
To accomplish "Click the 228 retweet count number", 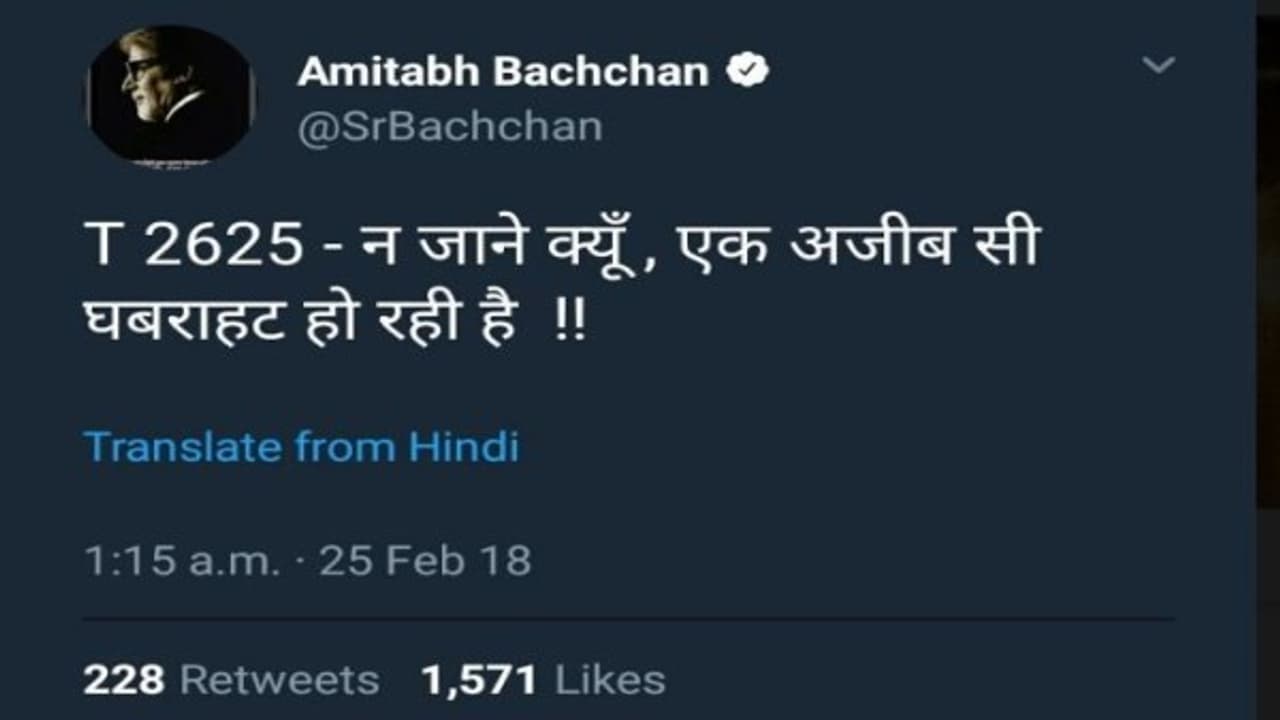I will coord(123,681).
